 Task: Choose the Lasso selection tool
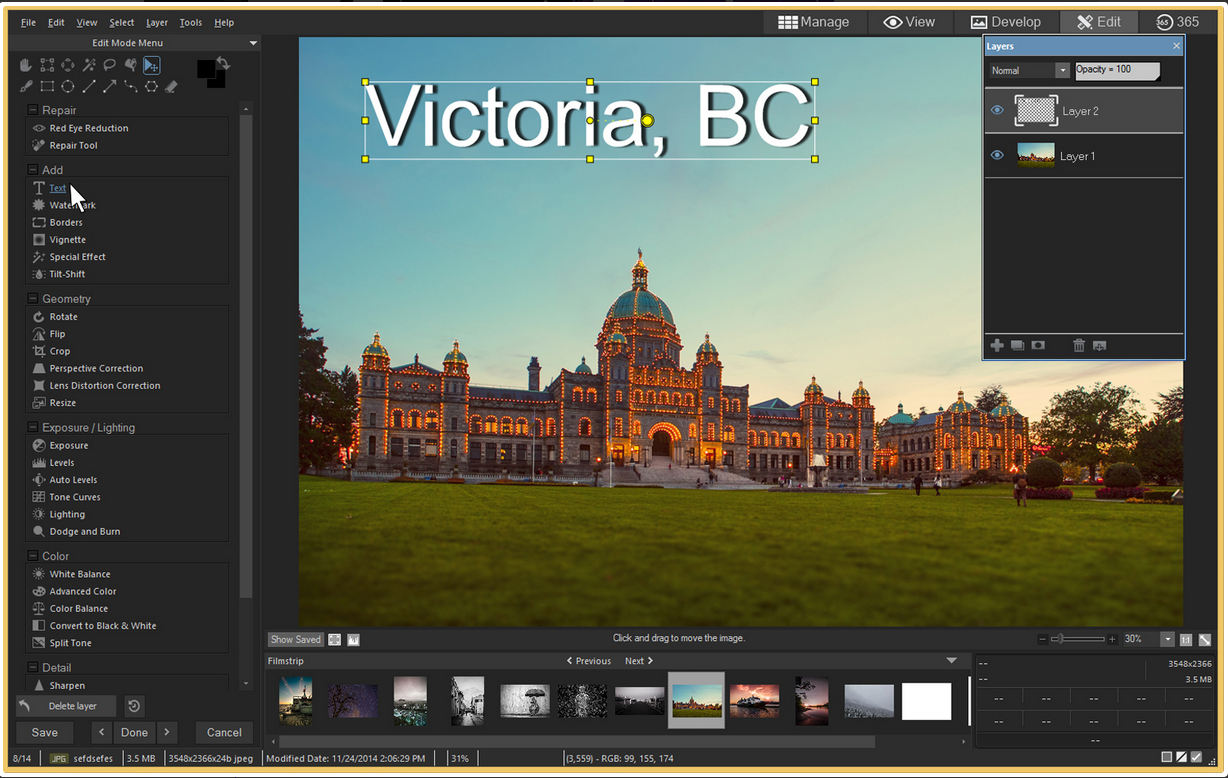(x=110, y=65)
